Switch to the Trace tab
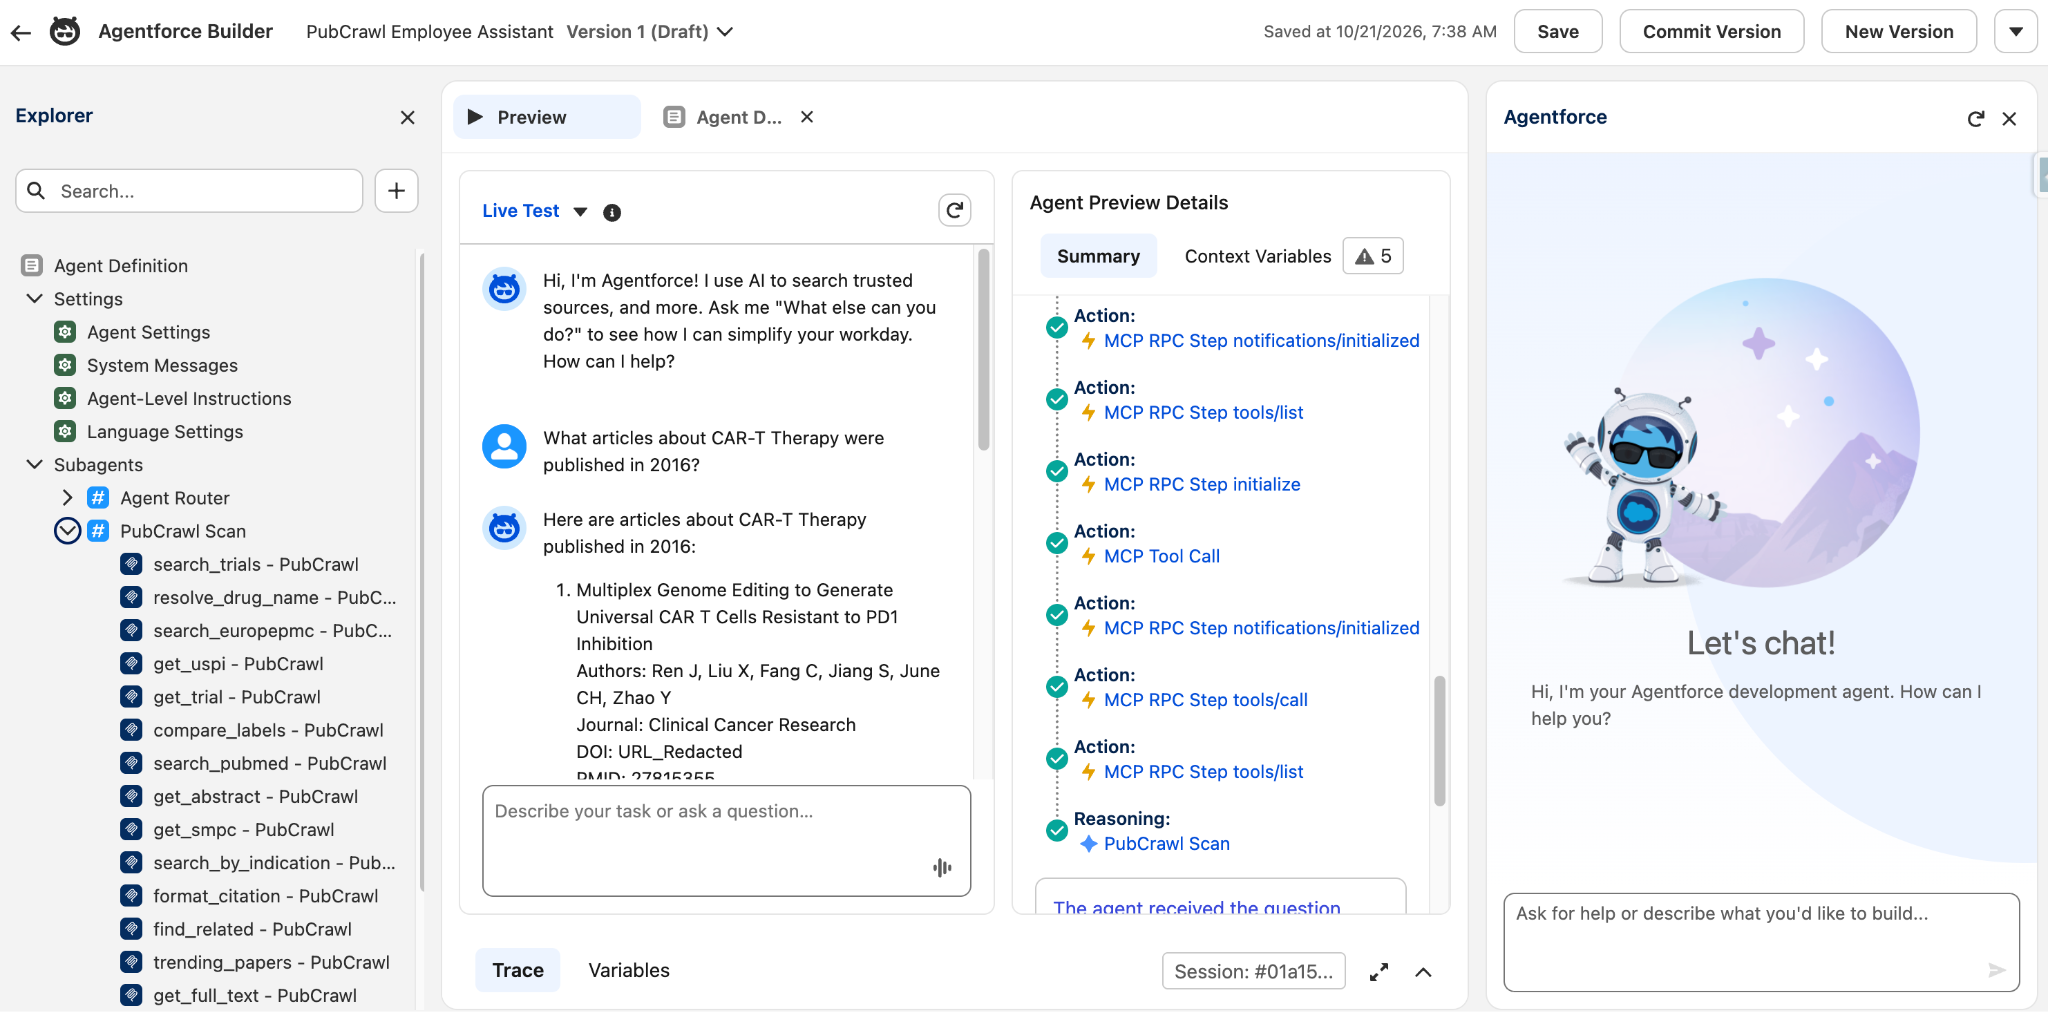Viewport: 2048px width, 1012px height. coord(518,970)
